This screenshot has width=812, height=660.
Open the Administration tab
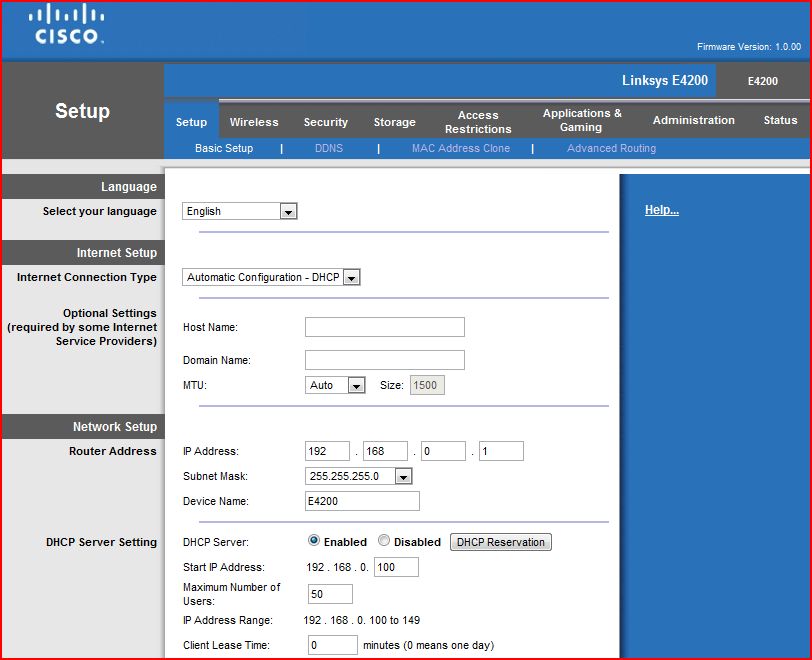tap(693, 120)
